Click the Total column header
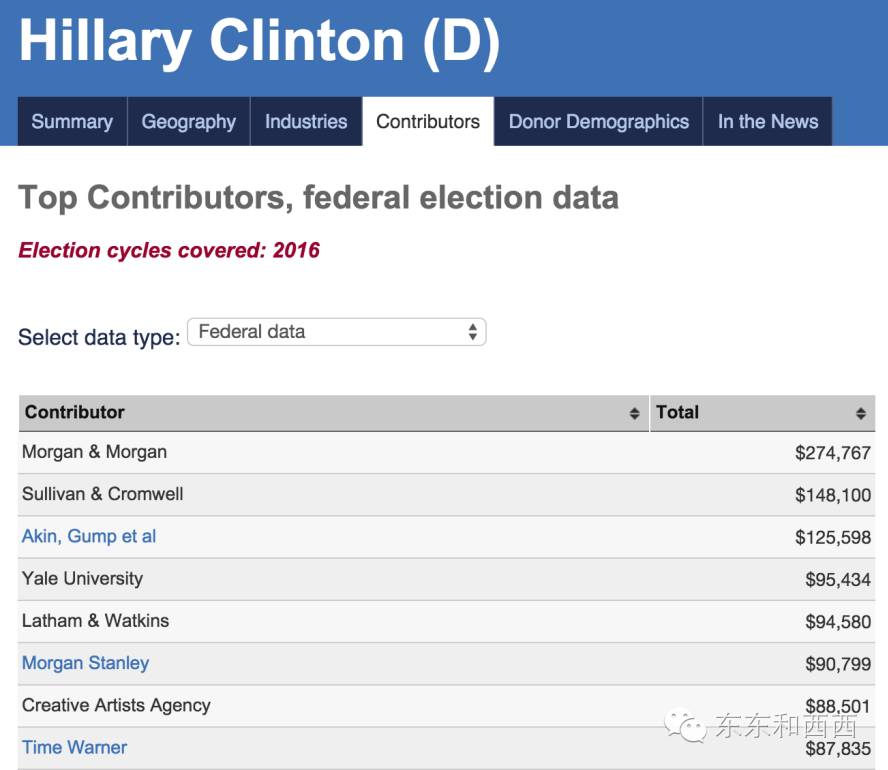Viewport: 888px width, 770px height. (x=678, y=412)
